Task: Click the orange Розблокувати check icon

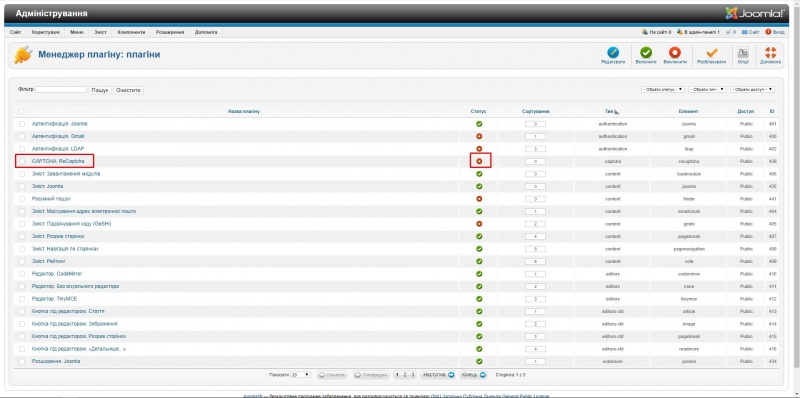Action: [x=712, y=53]
